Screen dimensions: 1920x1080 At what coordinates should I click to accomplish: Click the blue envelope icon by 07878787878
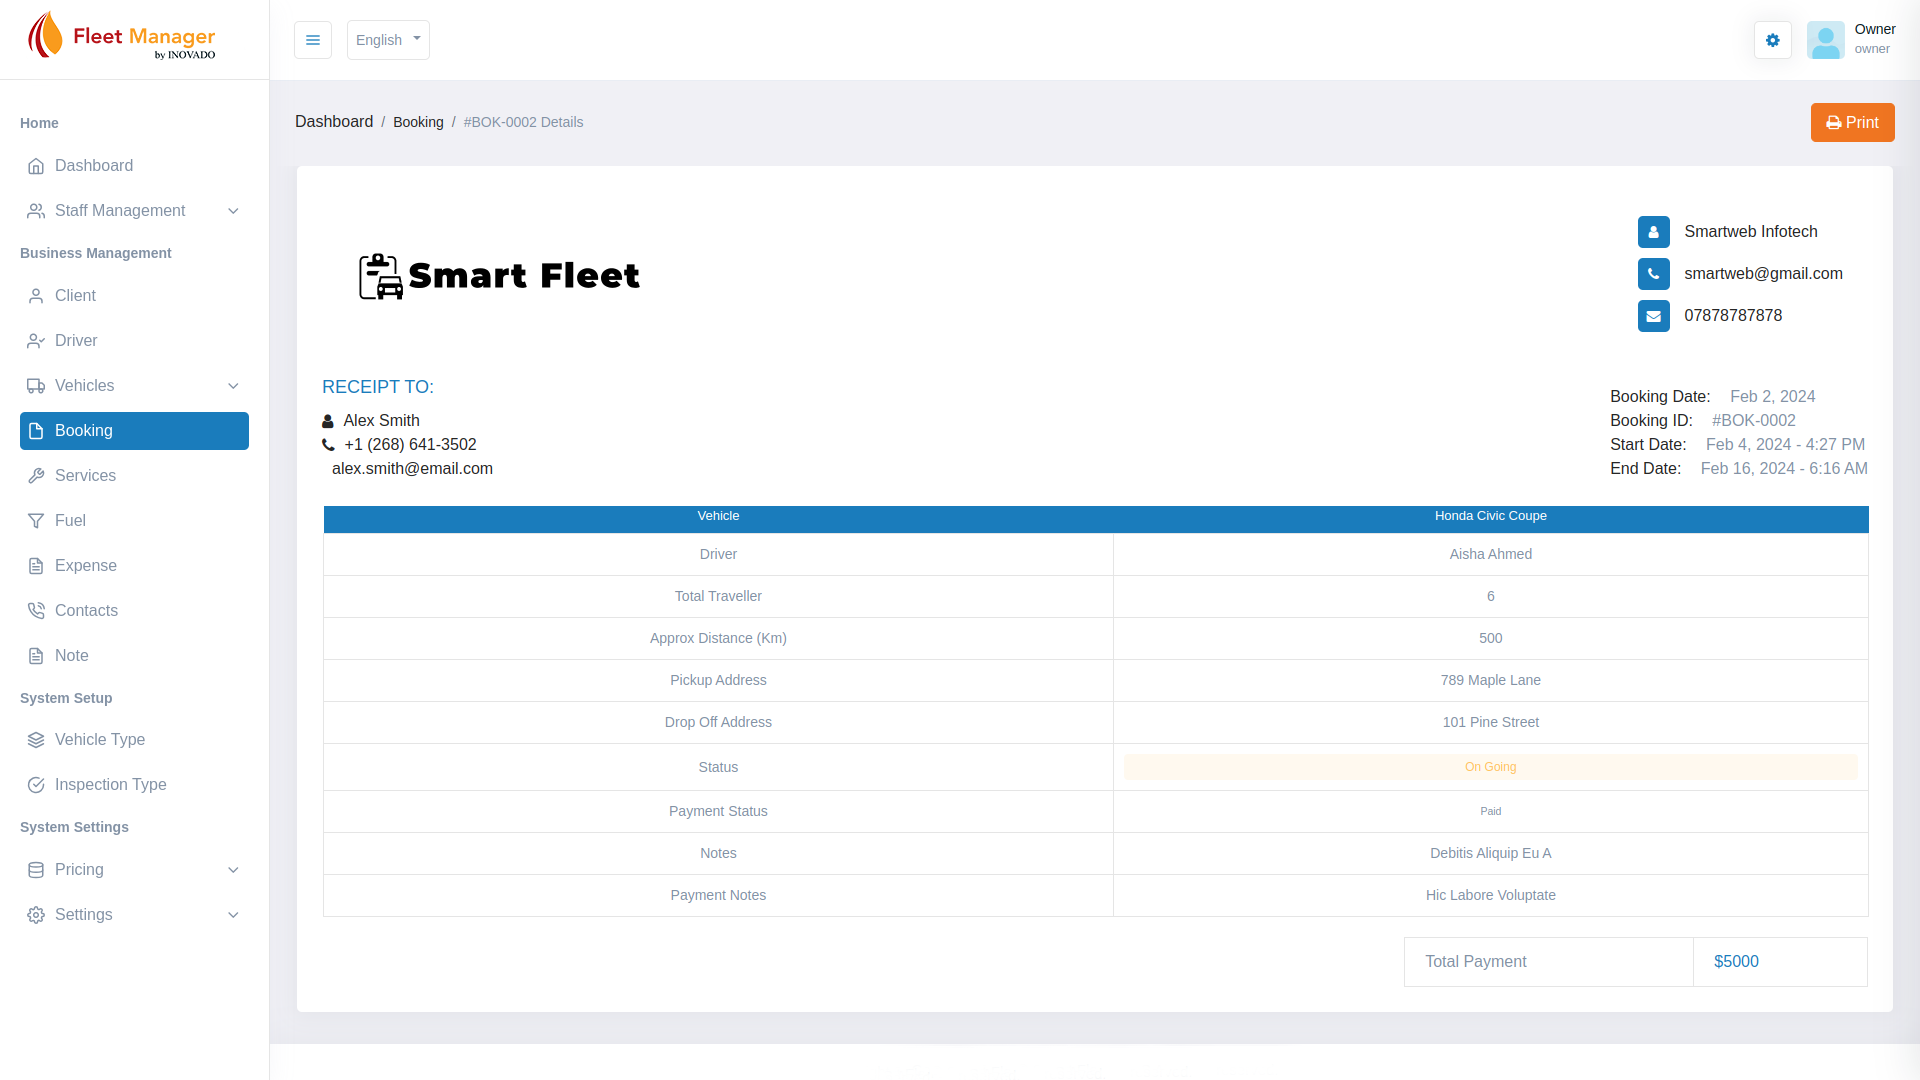point(1653,316)
